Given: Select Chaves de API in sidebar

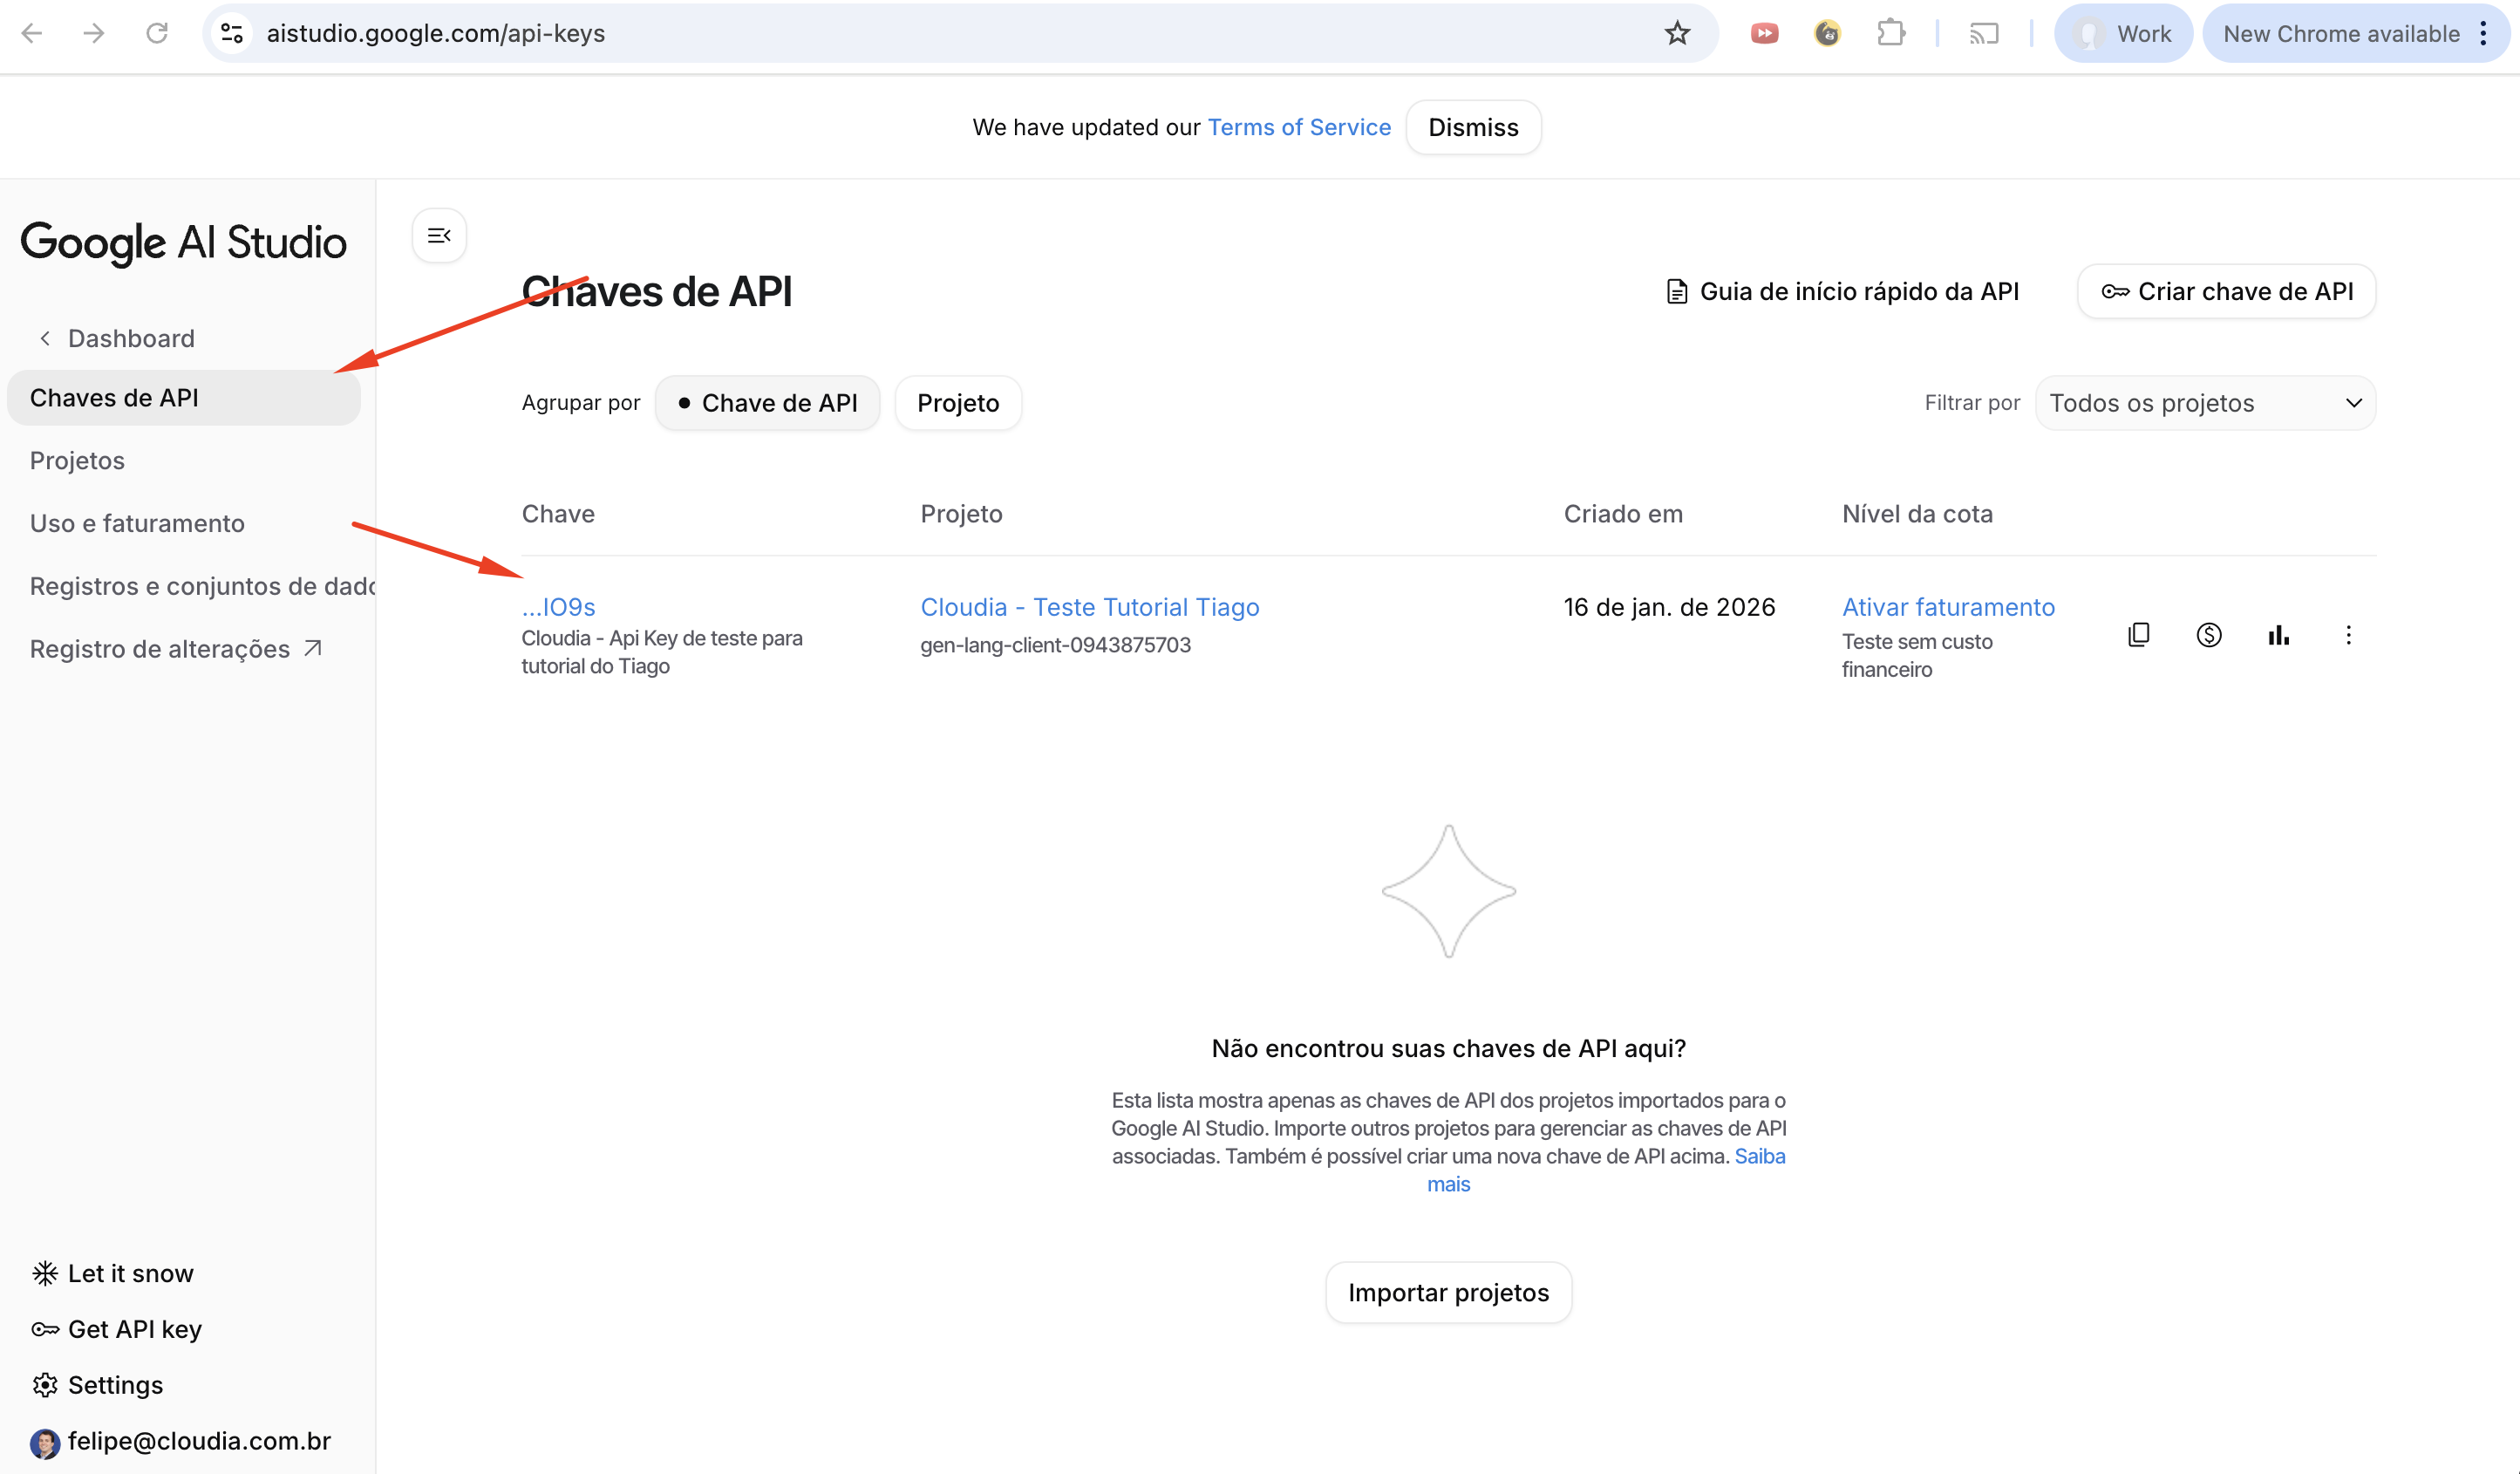Looking at the screenshot, I should click(x=184, y=397).
